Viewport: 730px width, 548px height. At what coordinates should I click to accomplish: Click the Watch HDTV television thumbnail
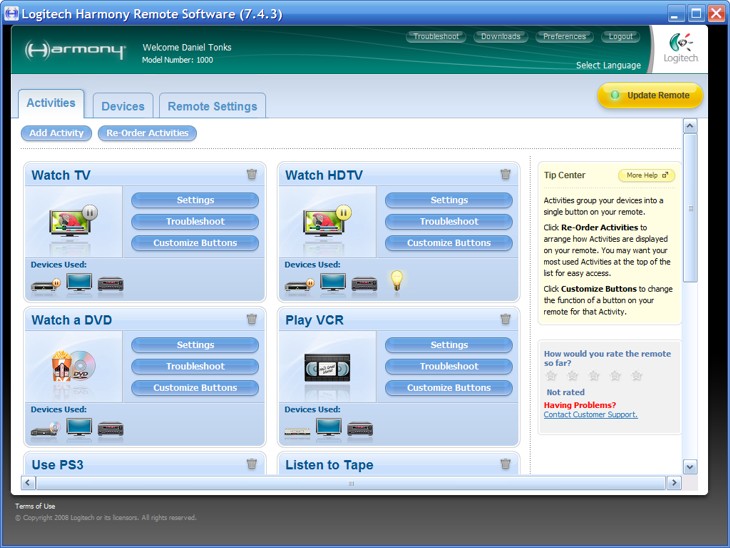[327, 222]
